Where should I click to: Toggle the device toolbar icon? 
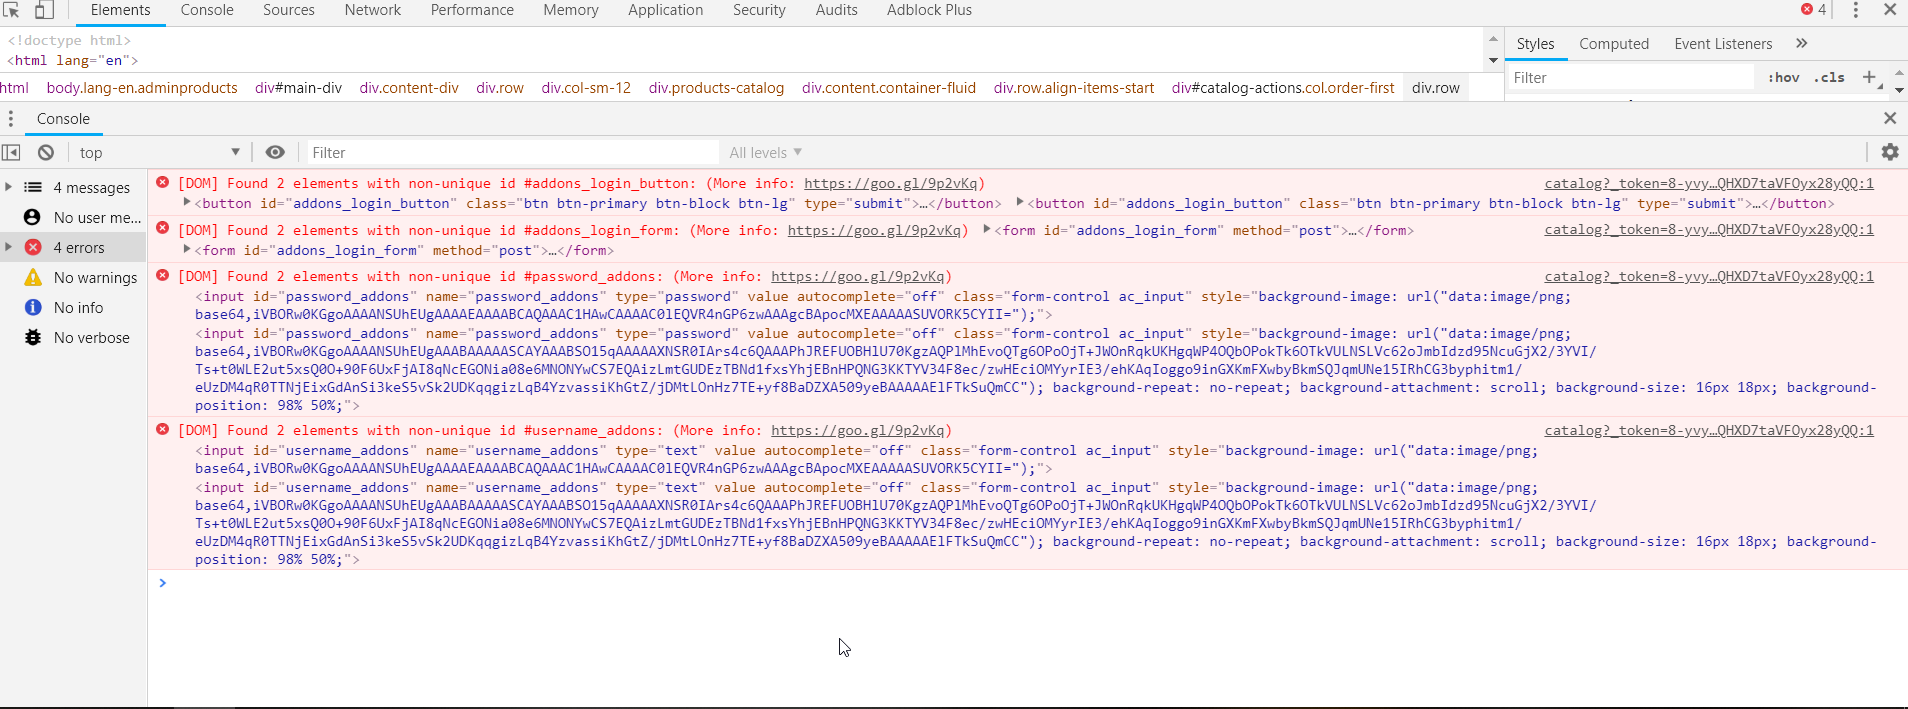(44, 10)
